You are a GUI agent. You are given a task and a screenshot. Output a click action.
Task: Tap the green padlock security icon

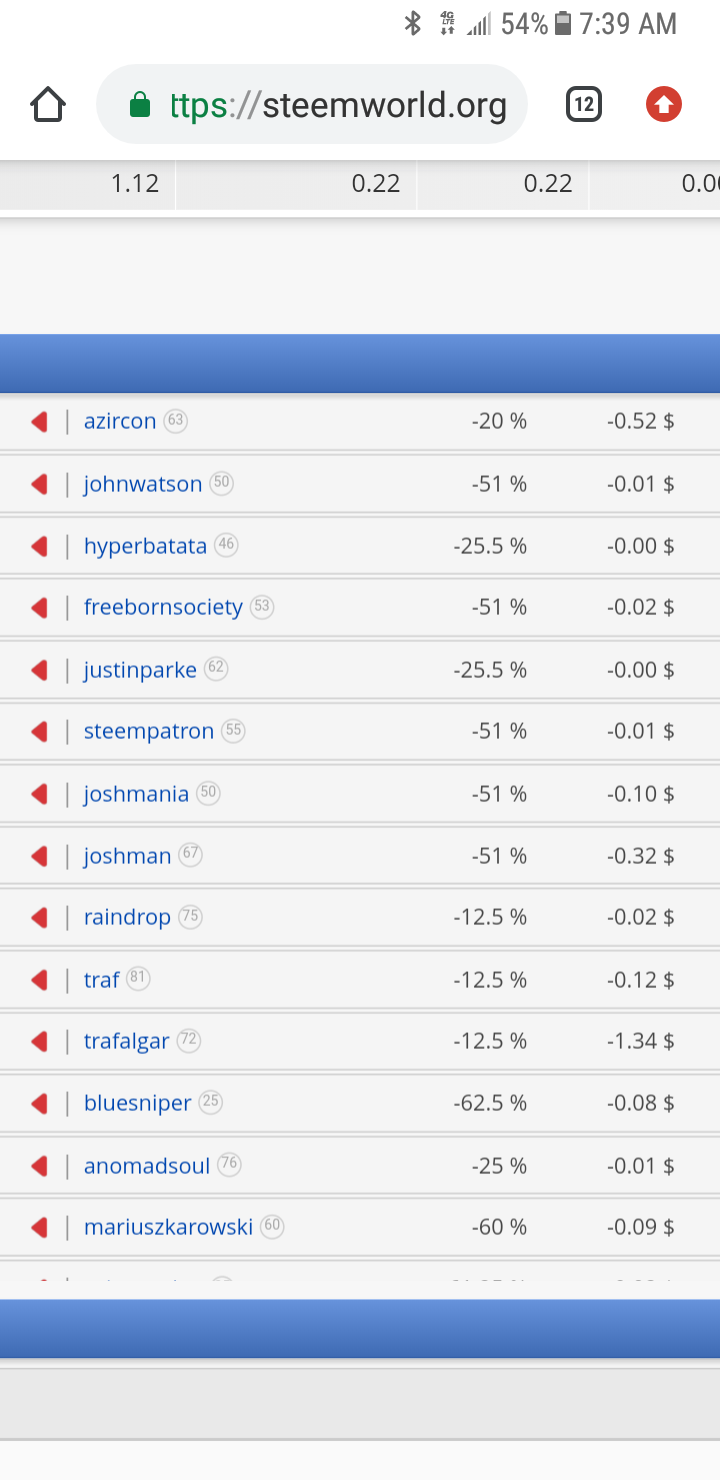140,105
